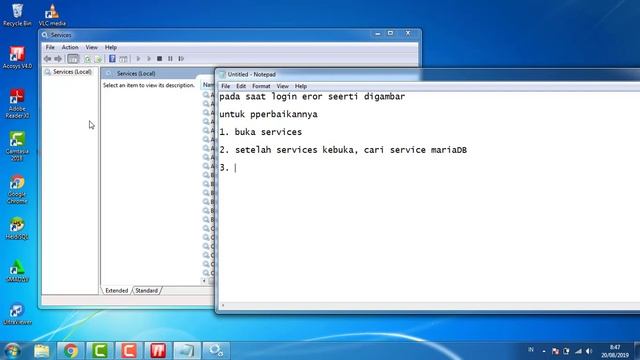The width and height of the screenshot is (640, 360).
Task: Click Notepad line mentioning mariaDB
Action: [343, 150]
